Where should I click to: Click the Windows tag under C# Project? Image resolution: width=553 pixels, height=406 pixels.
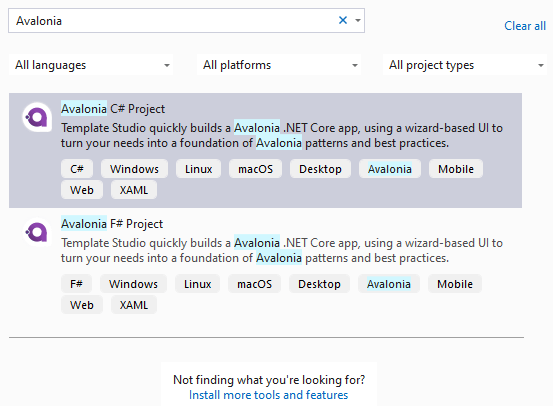(134, 169)
